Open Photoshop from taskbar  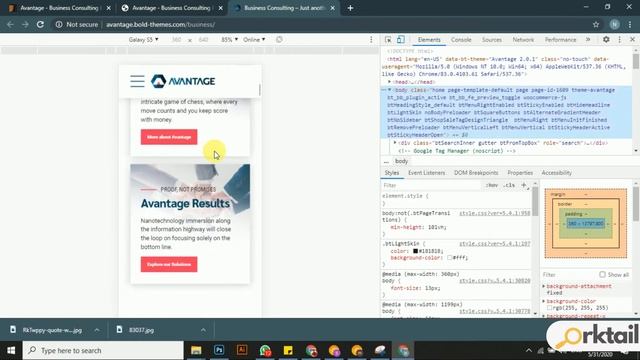click(219, 350)
